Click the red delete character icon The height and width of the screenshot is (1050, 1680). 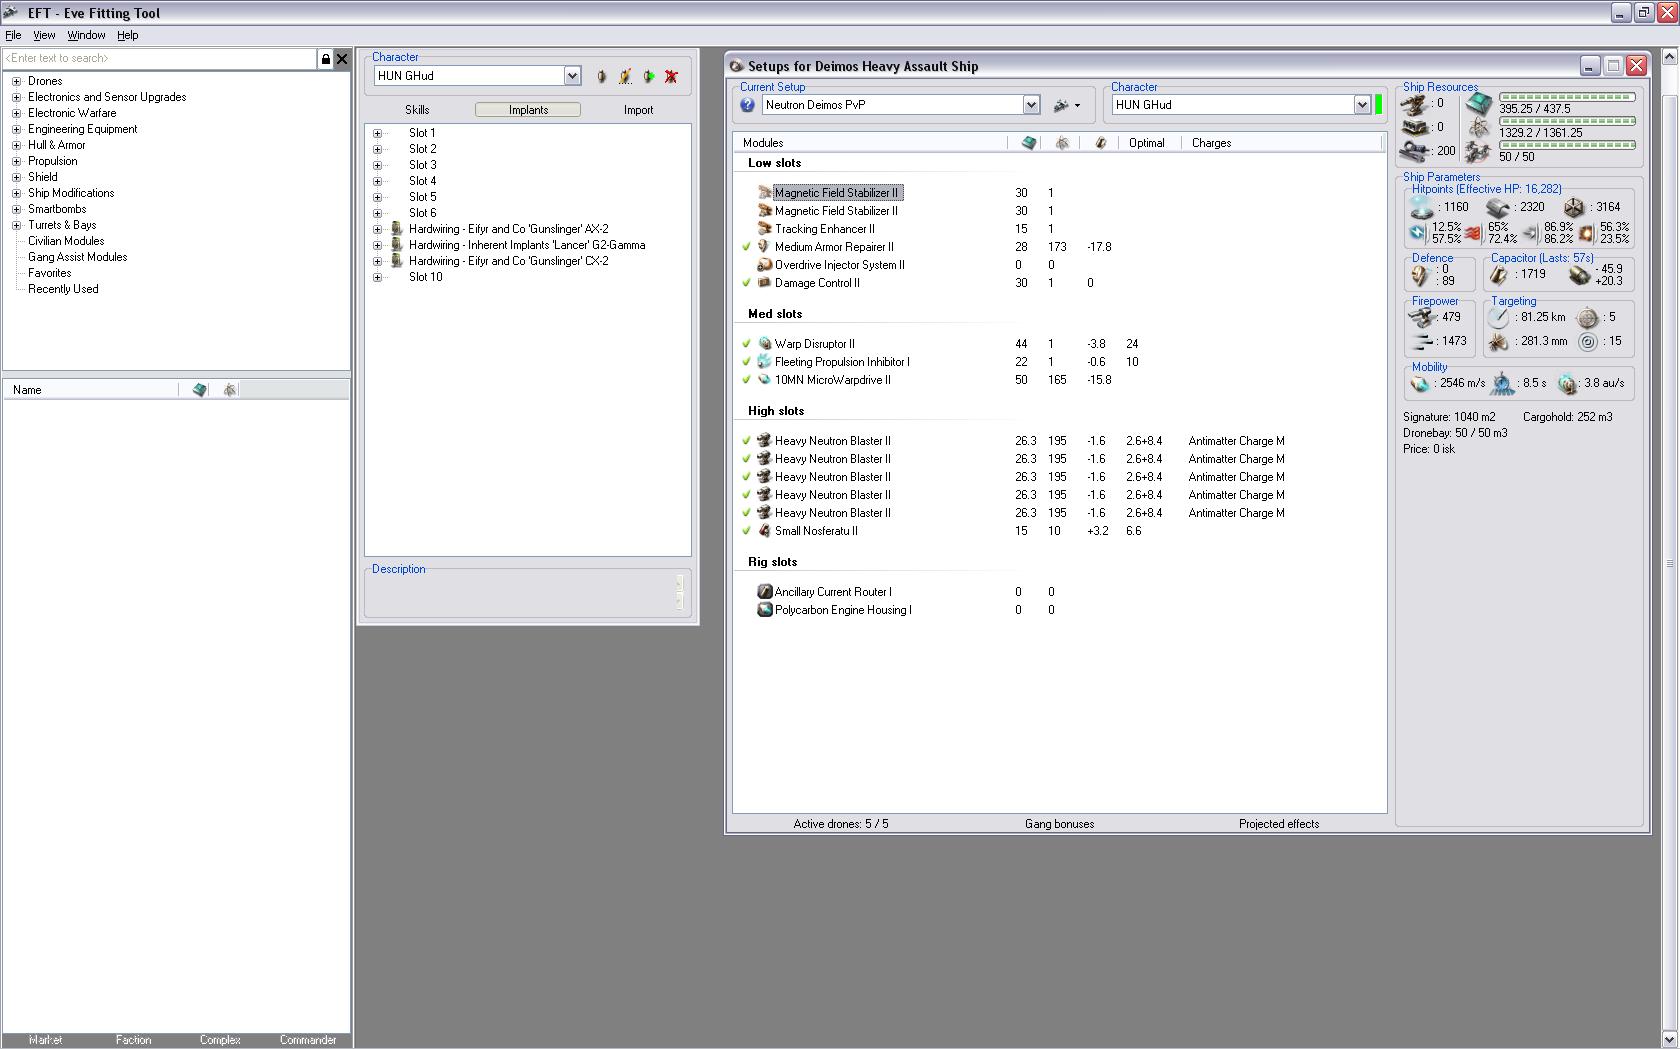pyautogui.click(x=671, y=76)
